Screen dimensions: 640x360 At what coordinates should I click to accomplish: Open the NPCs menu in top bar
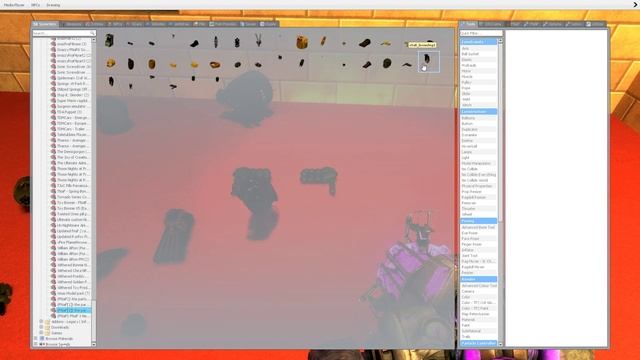36,5
